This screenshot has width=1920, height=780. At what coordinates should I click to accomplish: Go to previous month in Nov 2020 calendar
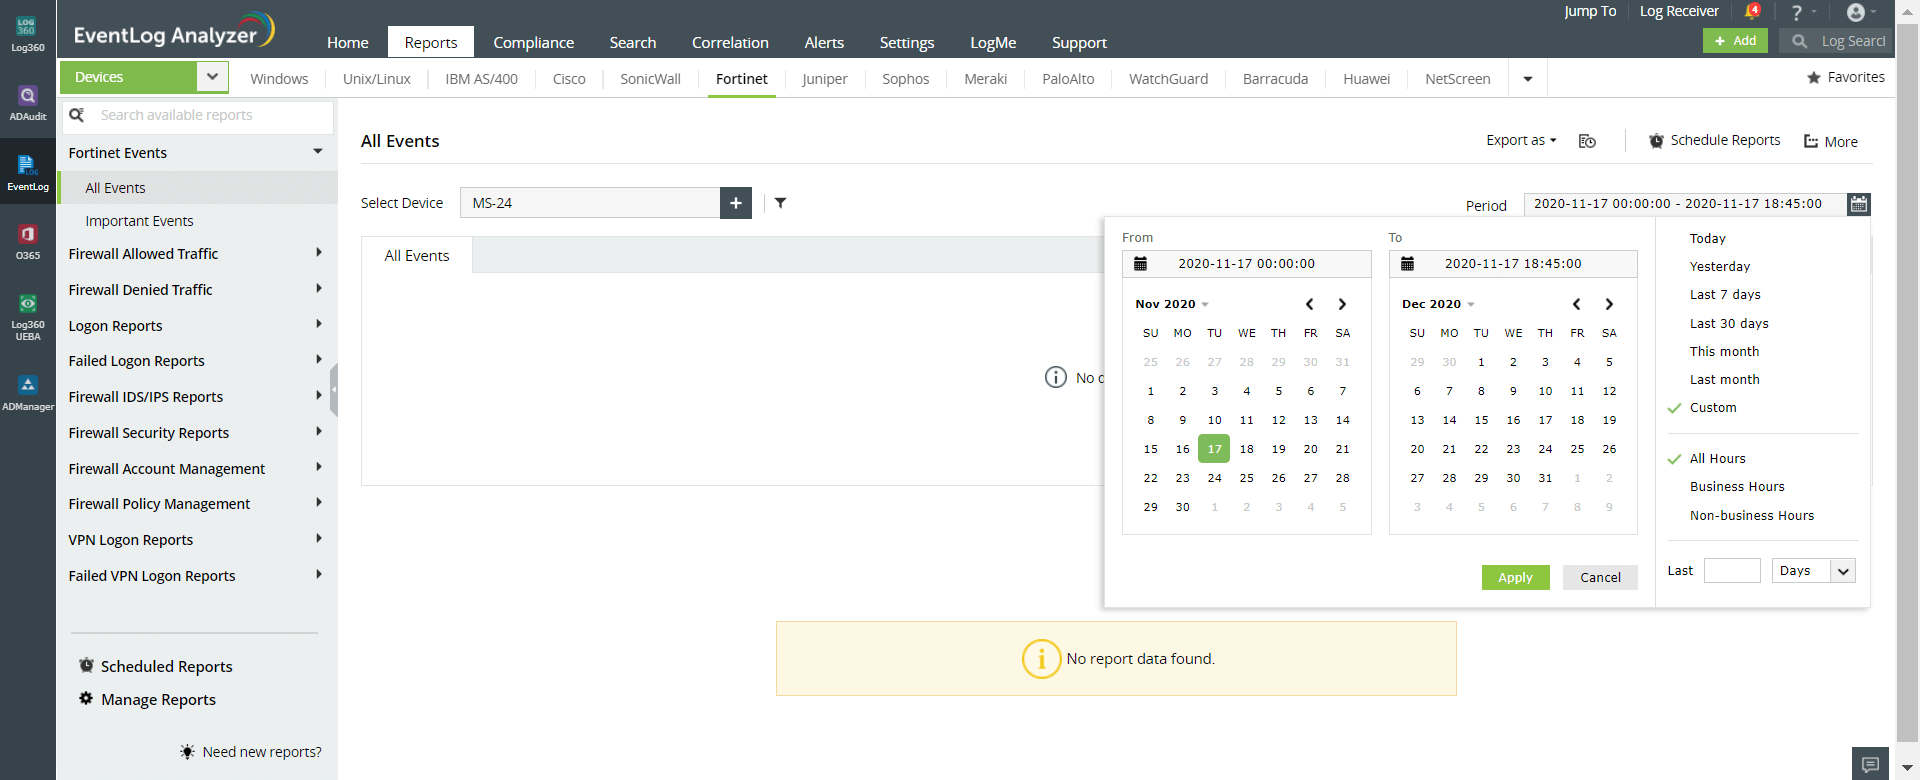tap(1309, 304)
